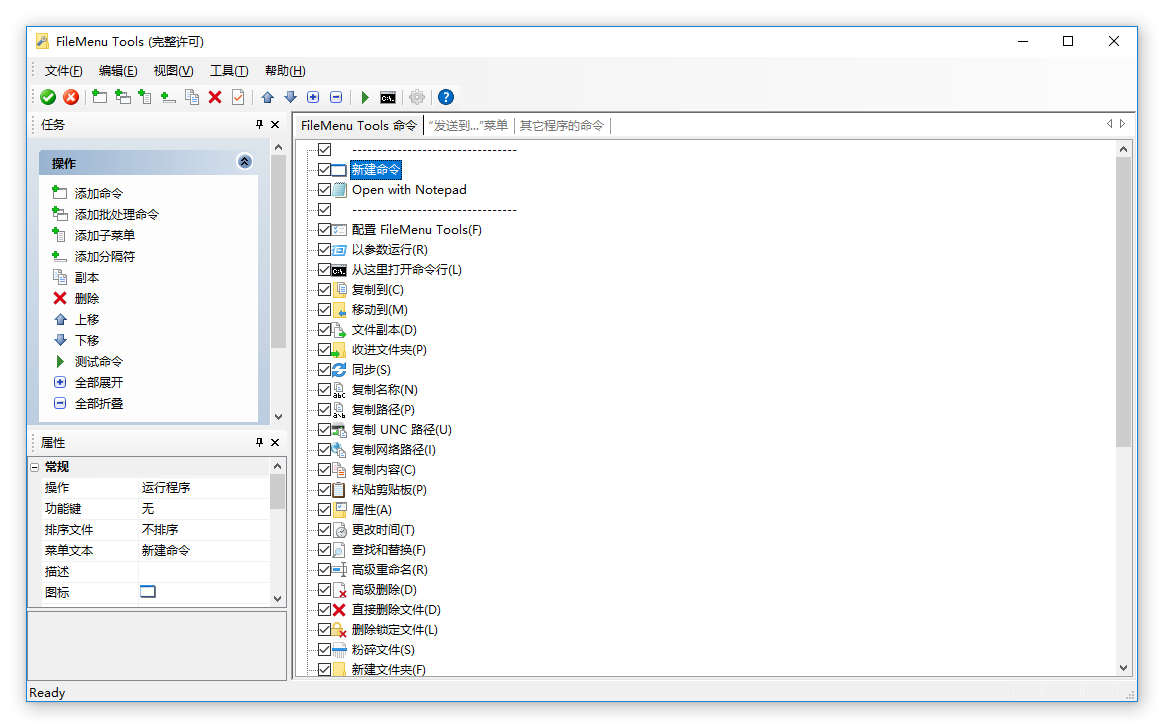The height and width of the screenshot is (728, 1164).
Task: Collapse the 操作 task group chevron
Action: (244, 162)
